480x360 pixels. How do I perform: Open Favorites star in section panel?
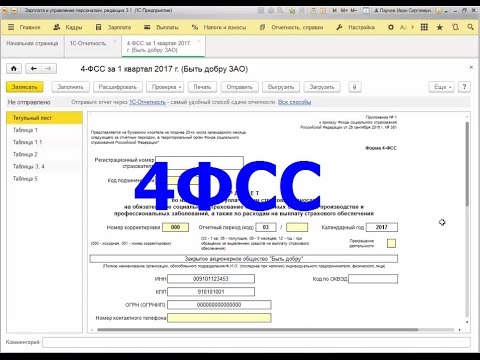pyautogui.click(x=440, y=27)
